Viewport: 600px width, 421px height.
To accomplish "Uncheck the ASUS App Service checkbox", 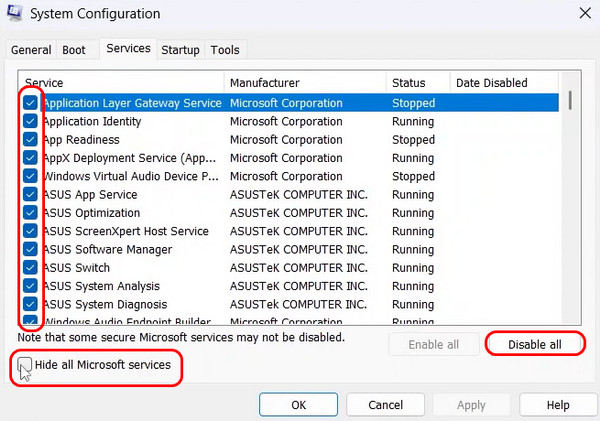I will (30, 194).
